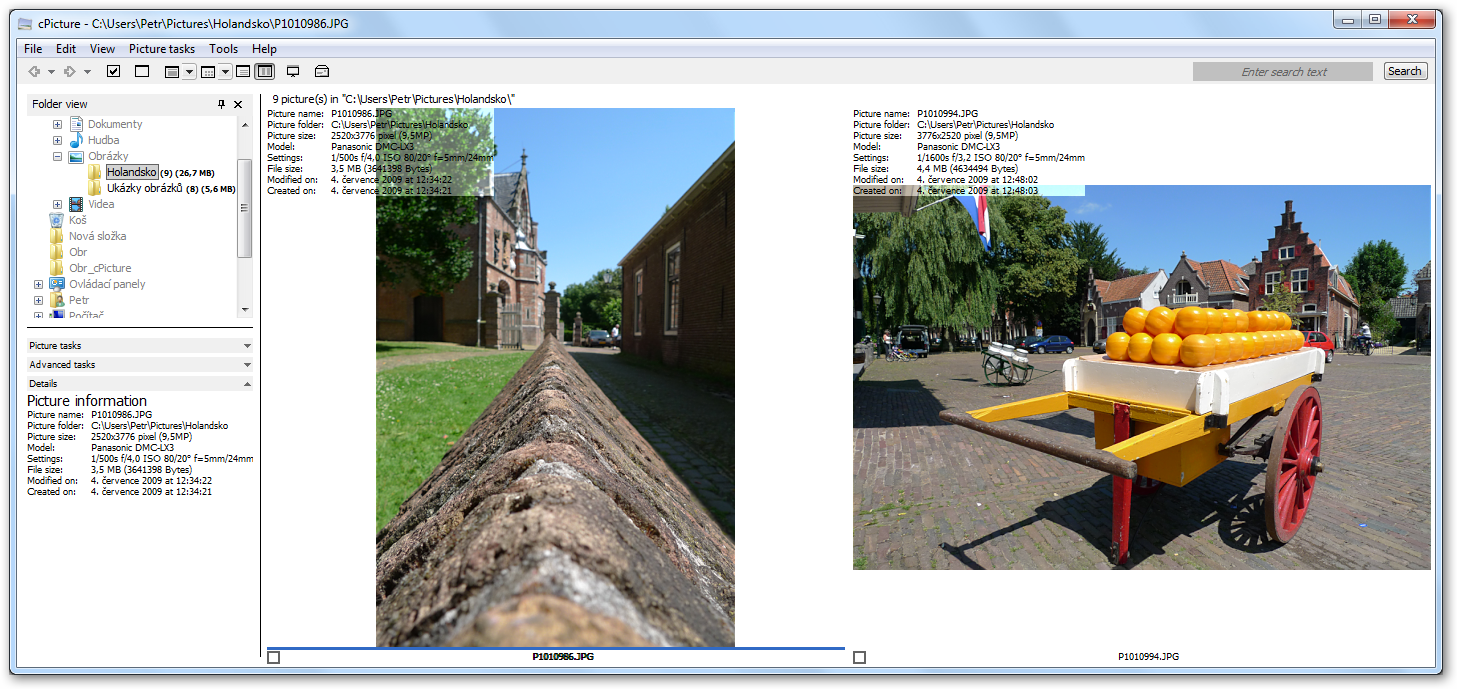The image size is (1457, 689).
Task: Click the select-all checkmark toolbar icon
Action: (x=113, y=71)
